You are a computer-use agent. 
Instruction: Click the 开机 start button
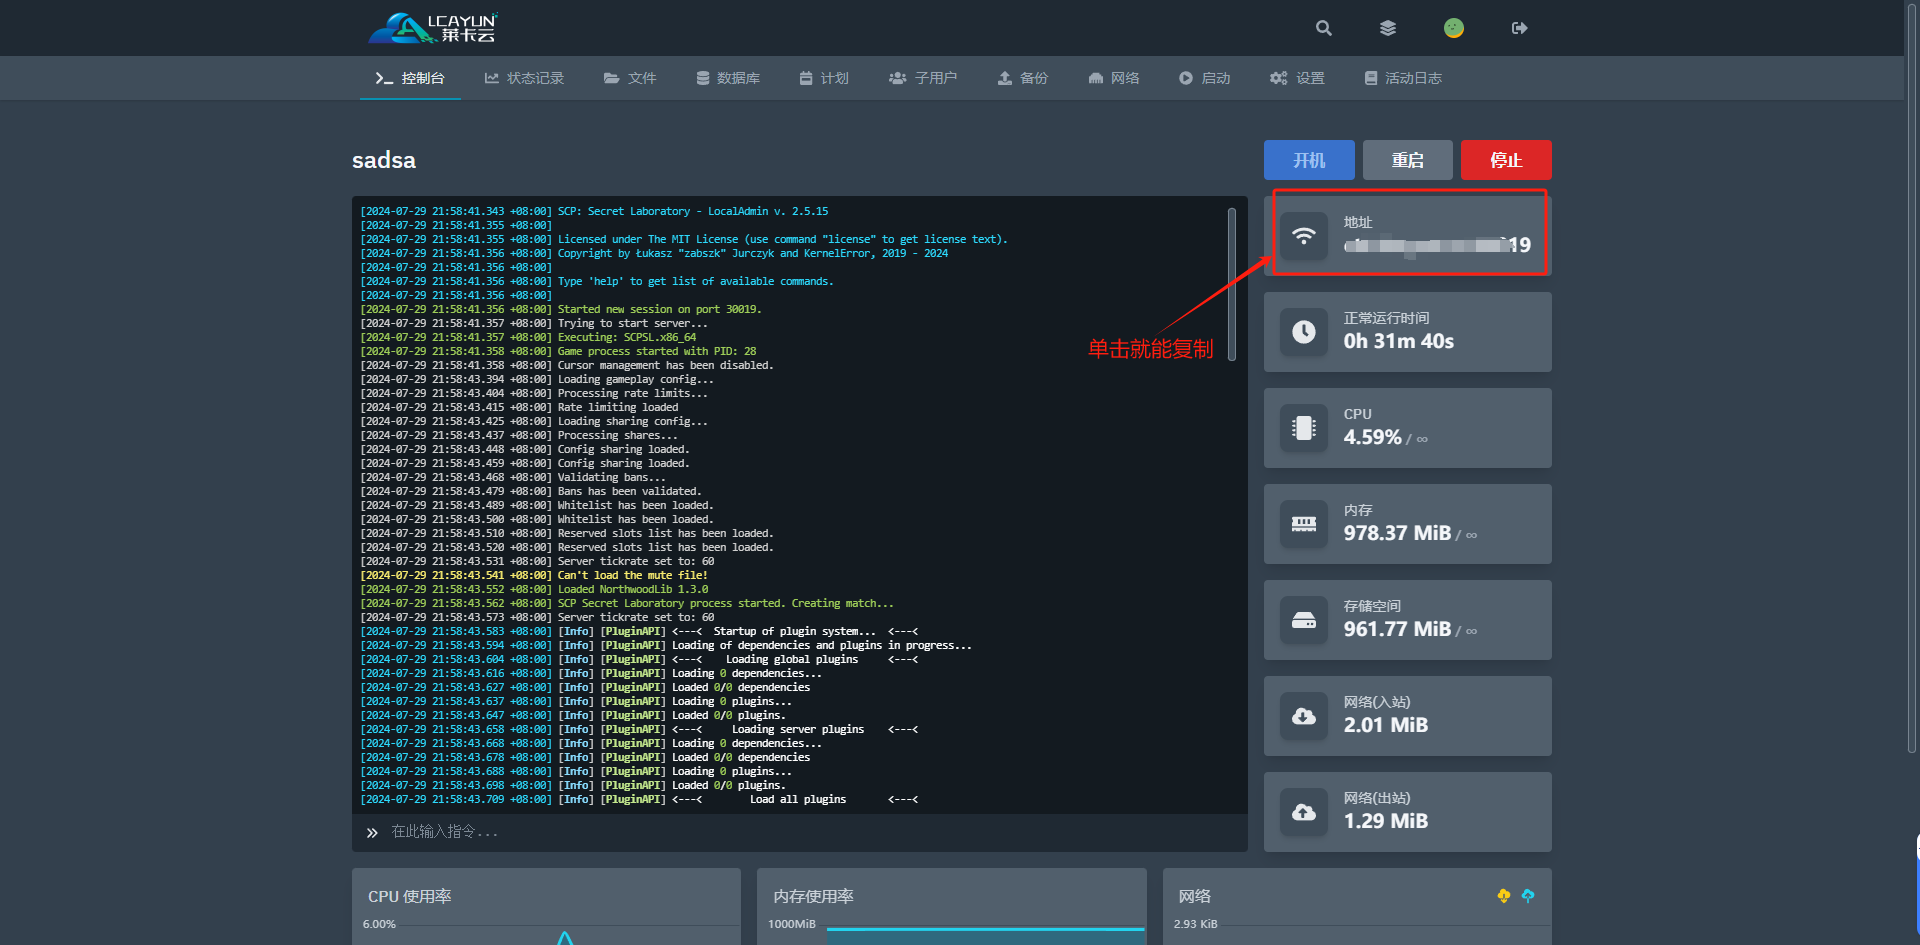1309,160
